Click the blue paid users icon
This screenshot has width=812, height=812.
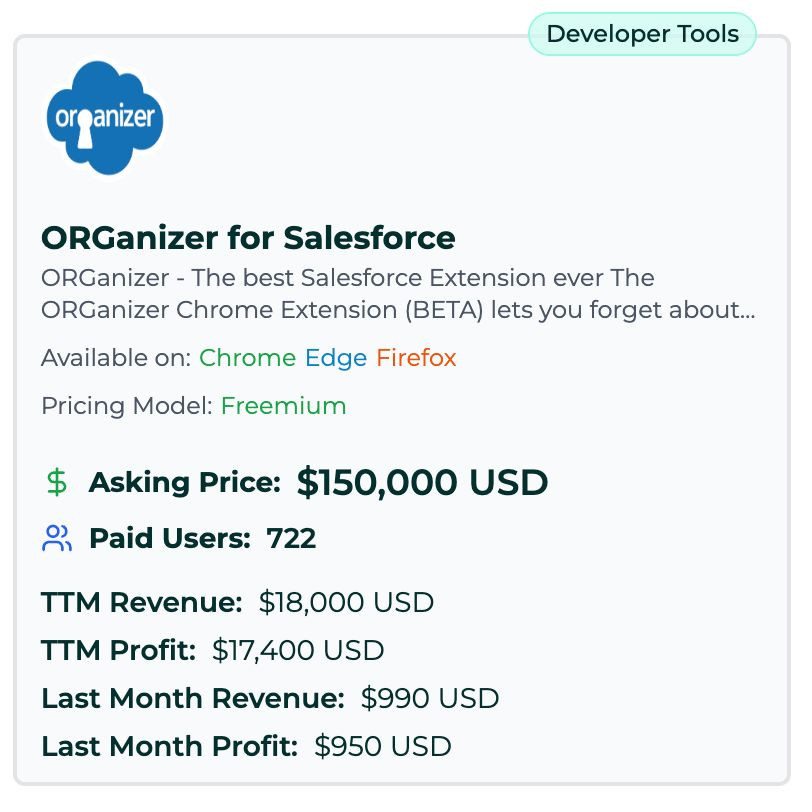coord(56,539)
